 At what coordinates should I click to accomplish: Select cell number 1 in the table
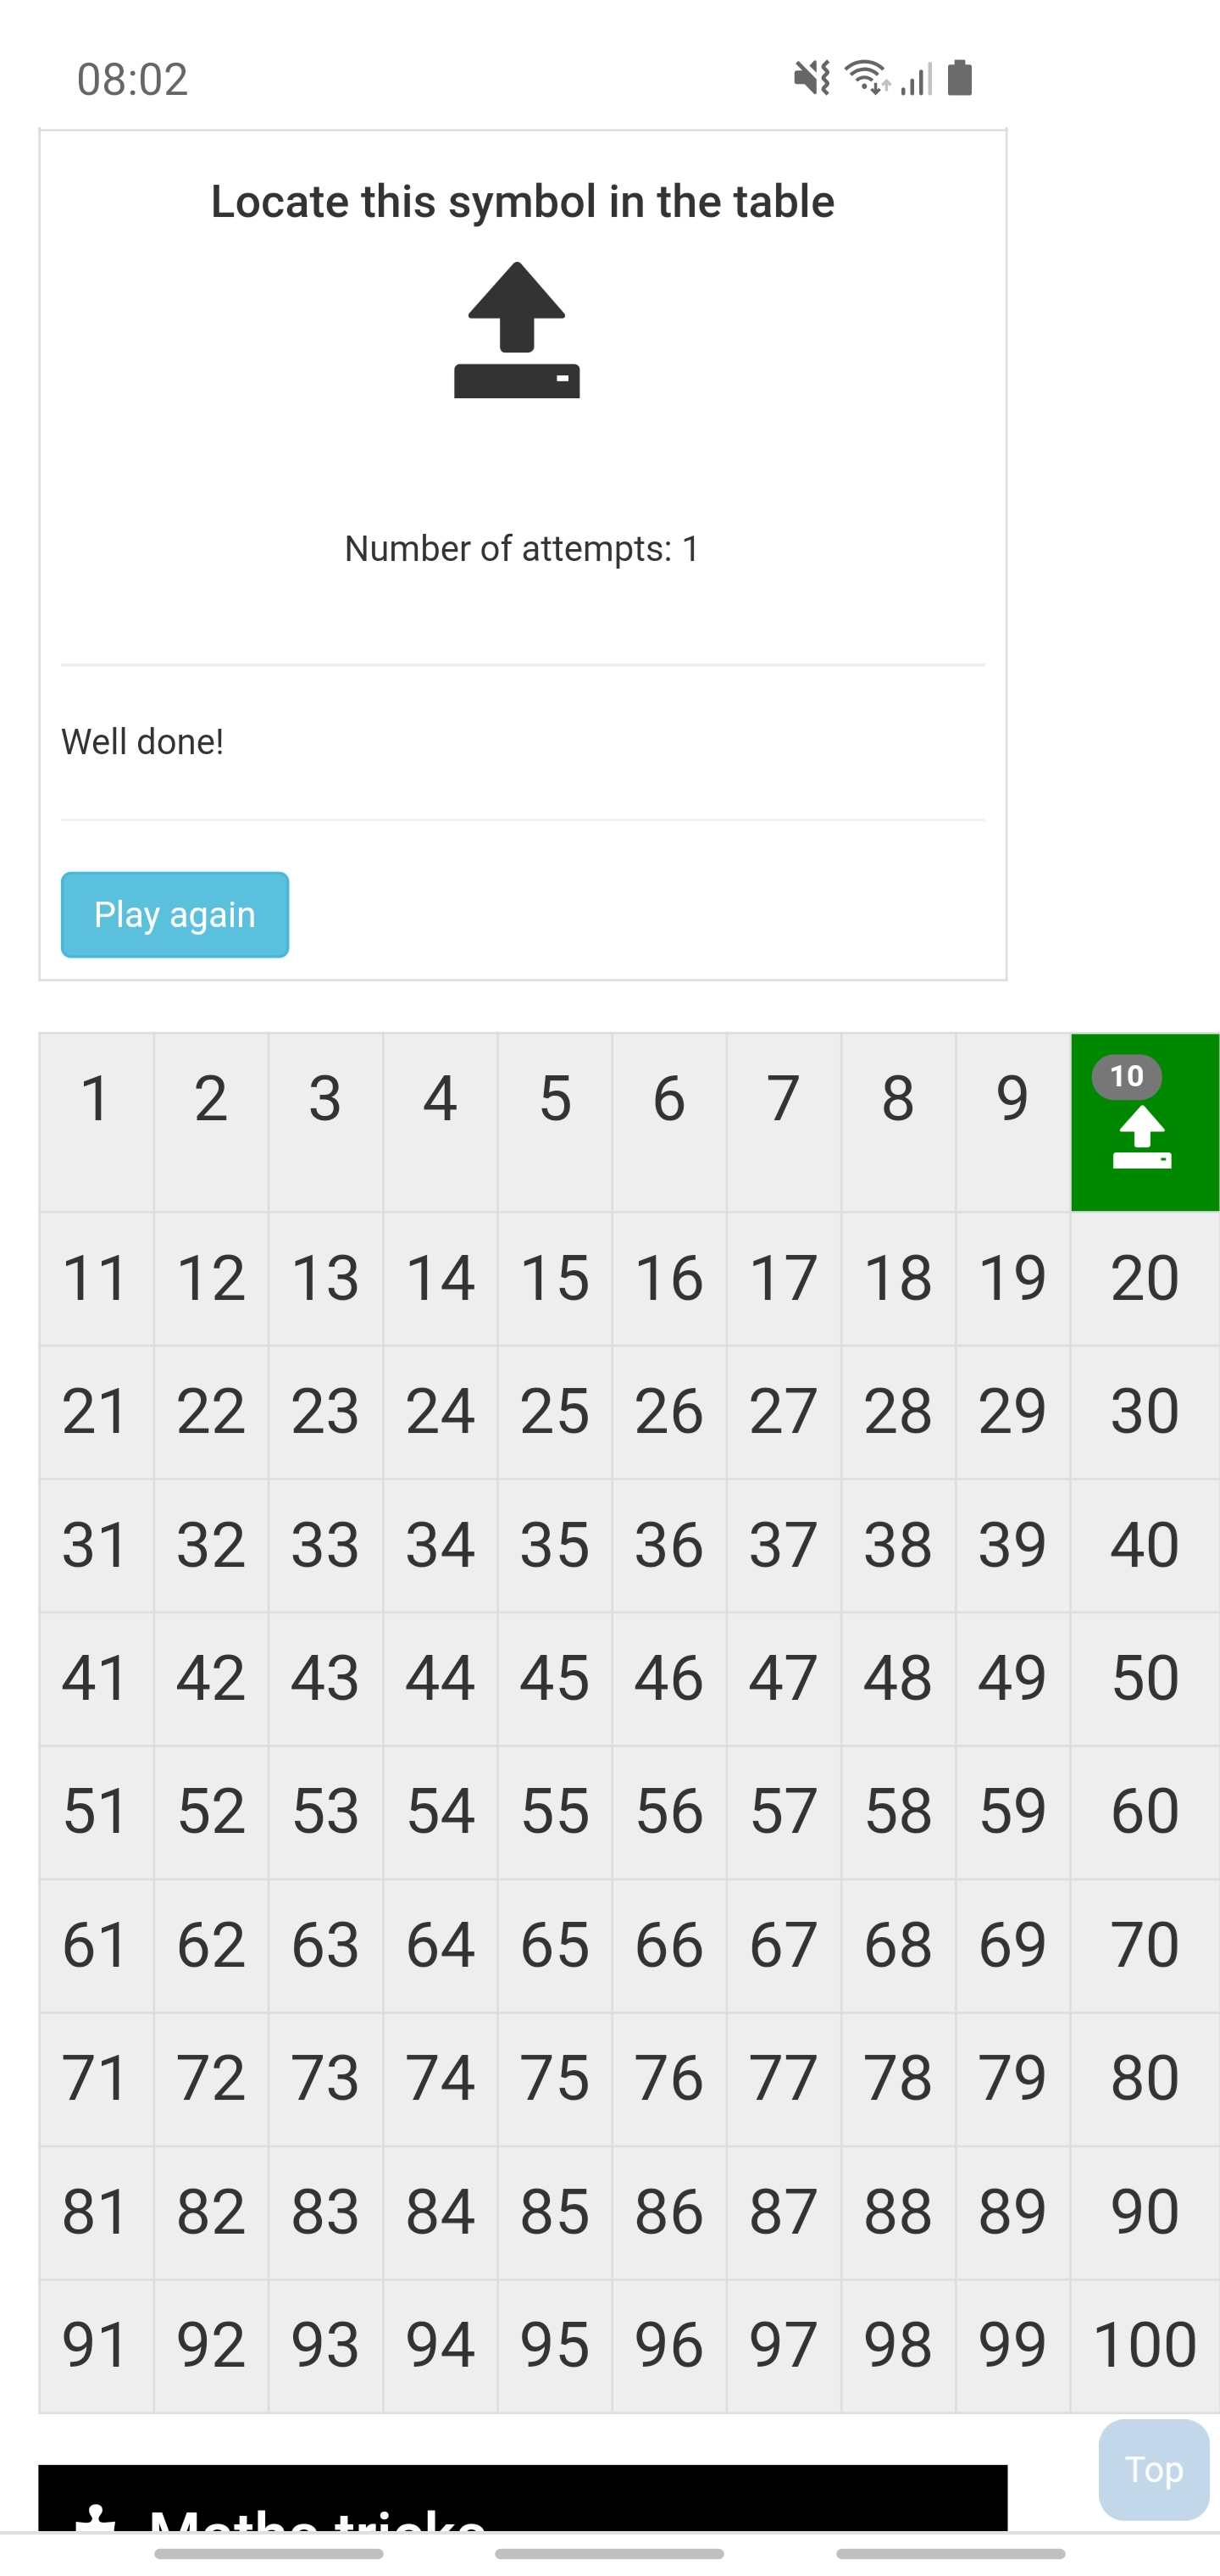(x=96, y=1122)
